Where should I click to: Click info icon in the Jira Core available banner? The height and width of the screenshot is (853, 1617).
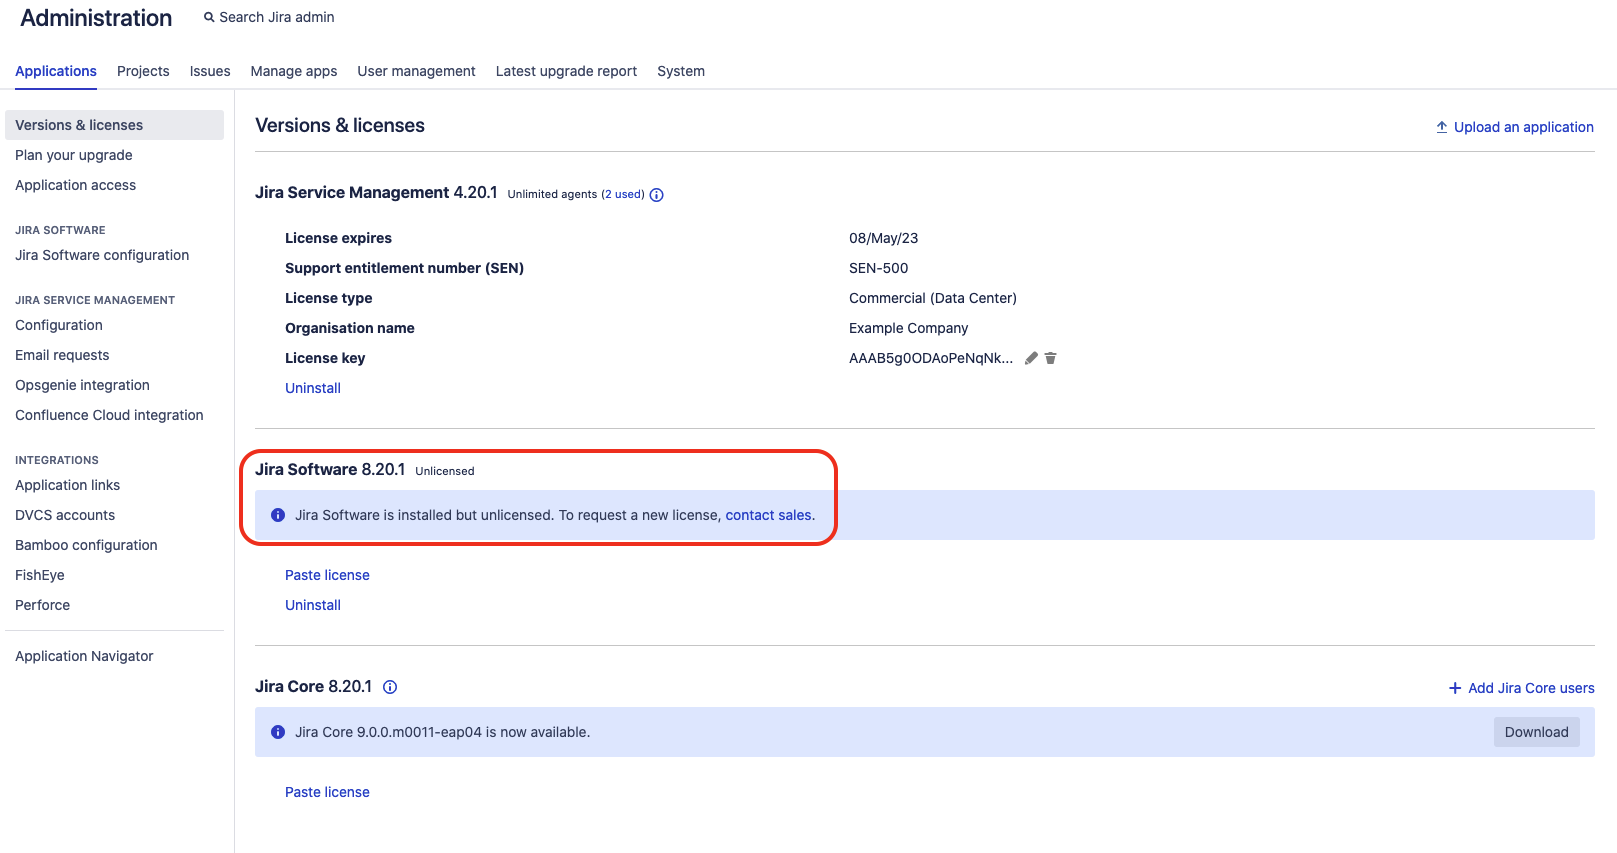click(x=278, y=732)
